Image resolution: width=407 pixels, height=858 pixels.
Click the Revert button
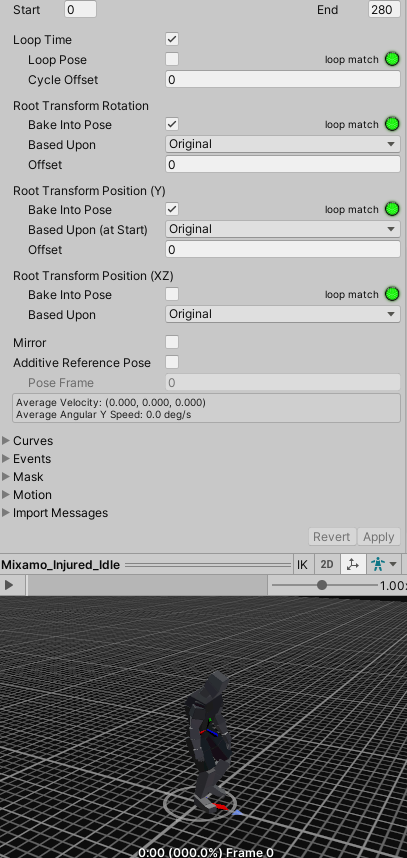[332, 537]
